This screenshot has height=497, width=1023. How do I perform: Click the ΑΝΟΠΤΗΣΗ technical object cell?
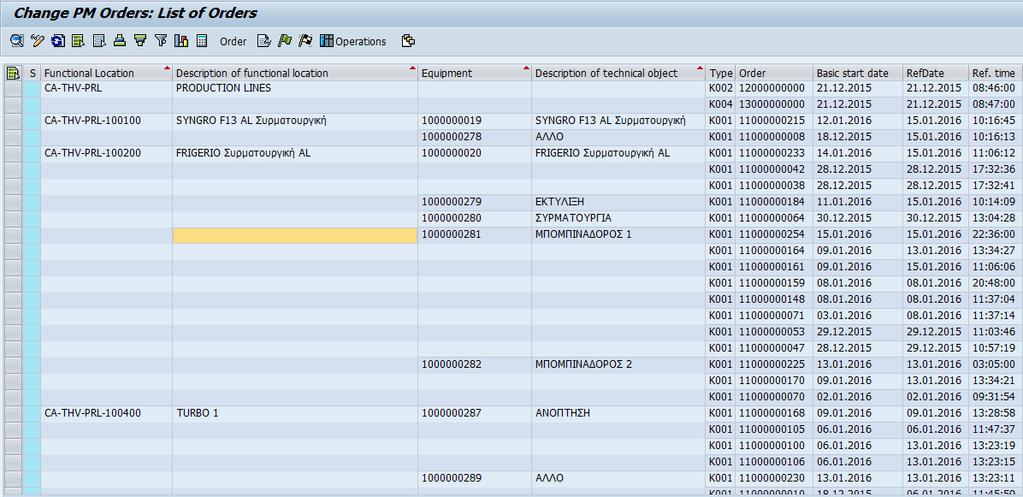coord(618,414)
